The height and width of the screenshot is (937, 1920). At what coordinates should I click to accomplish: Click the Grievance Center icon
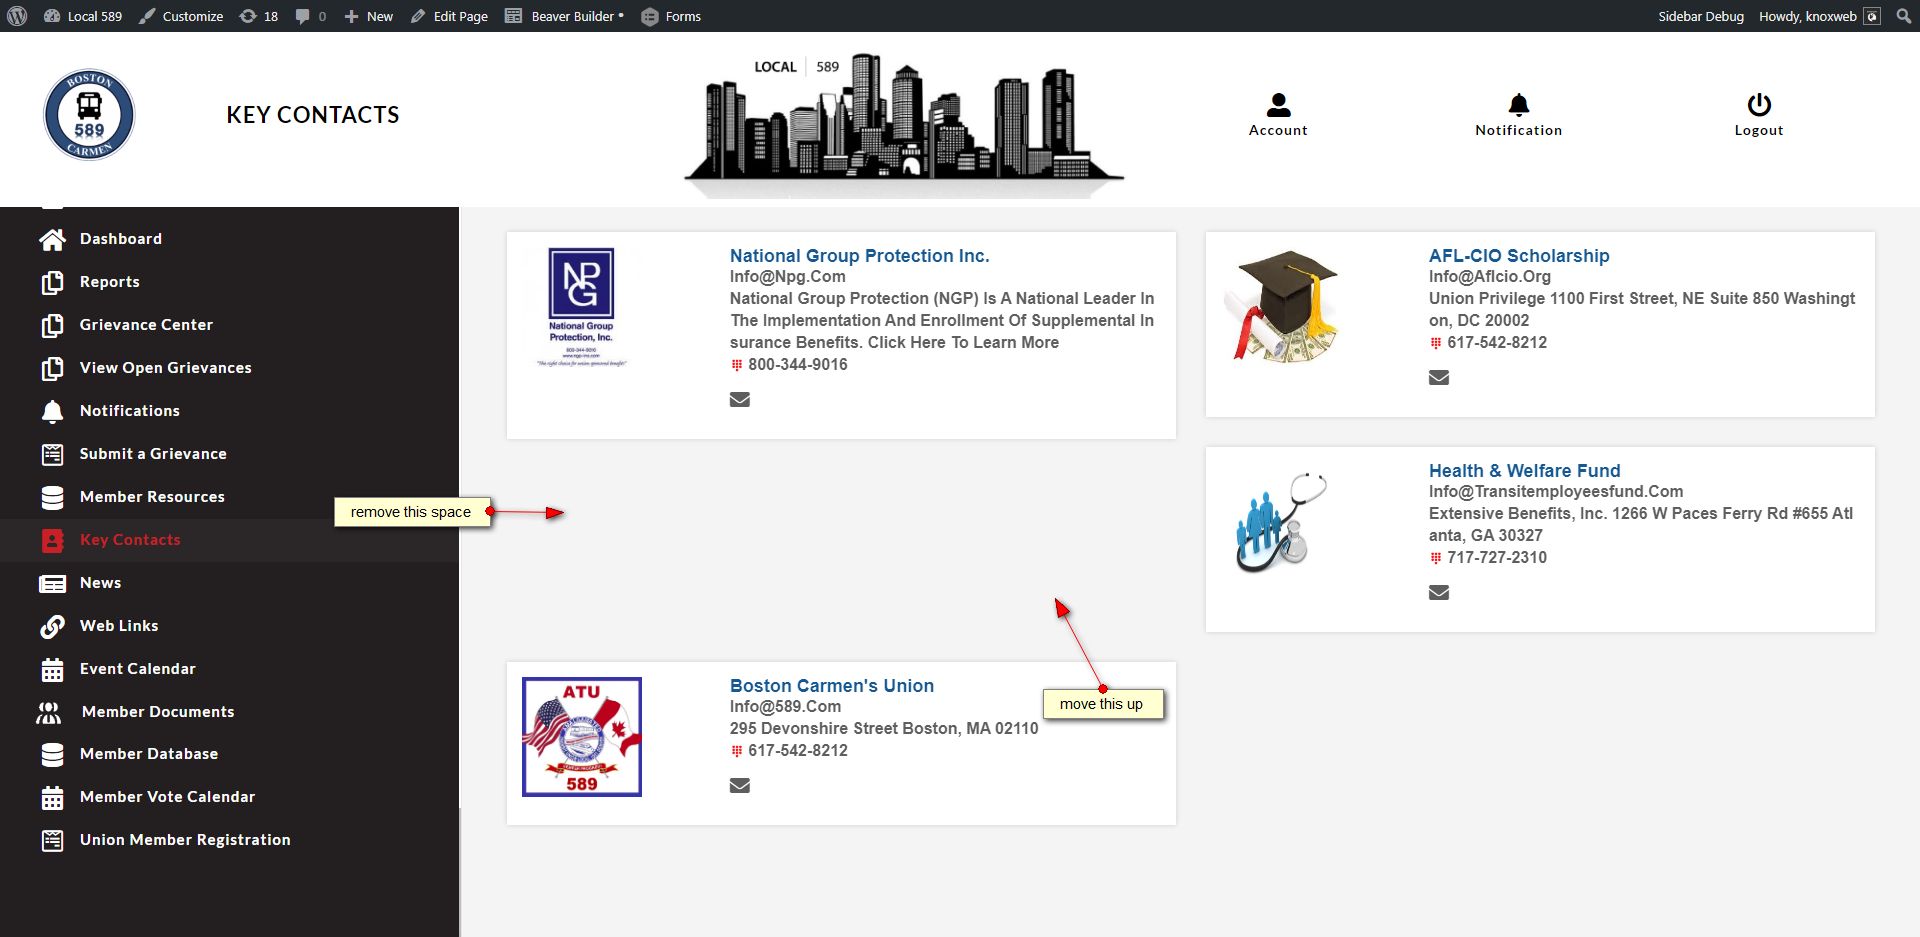tap(52, 326)
